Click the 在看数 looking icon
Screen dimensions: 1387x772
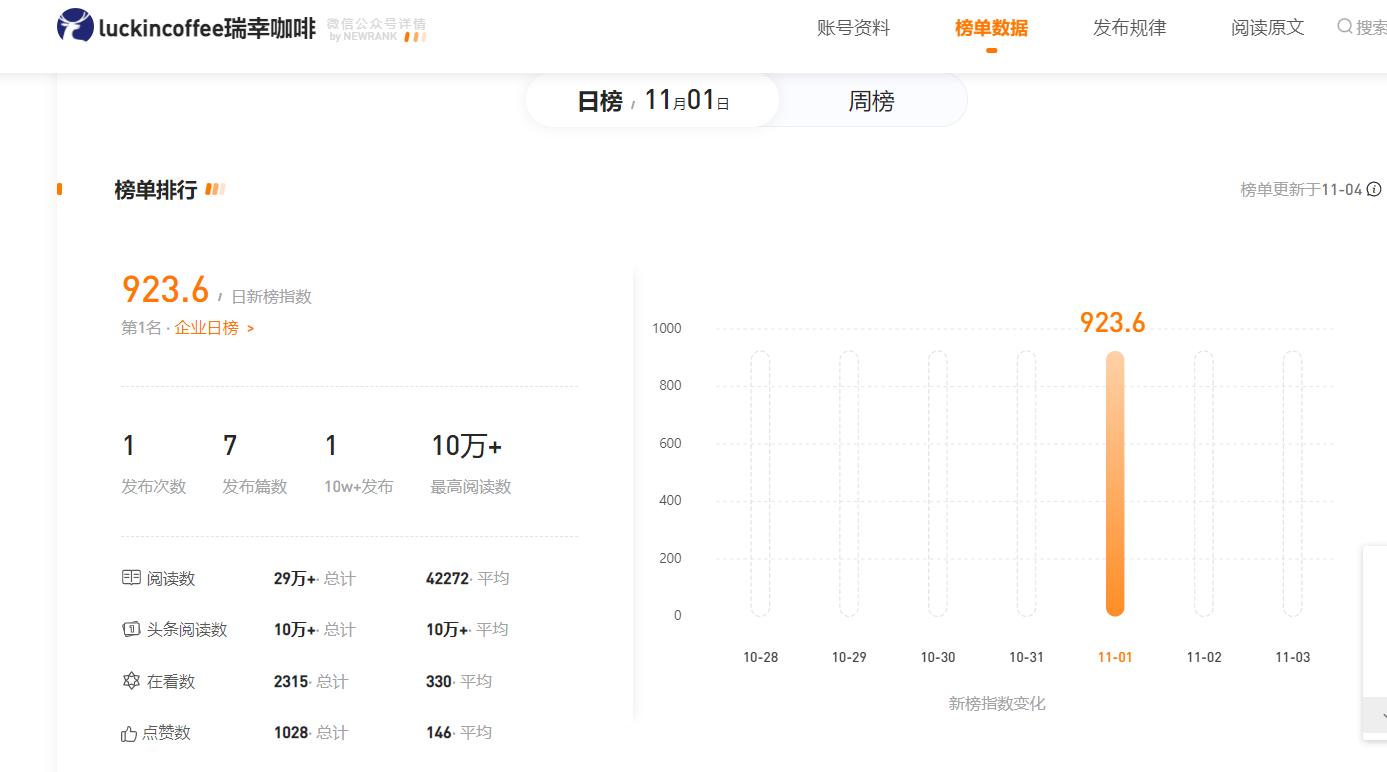coord(131,681)
